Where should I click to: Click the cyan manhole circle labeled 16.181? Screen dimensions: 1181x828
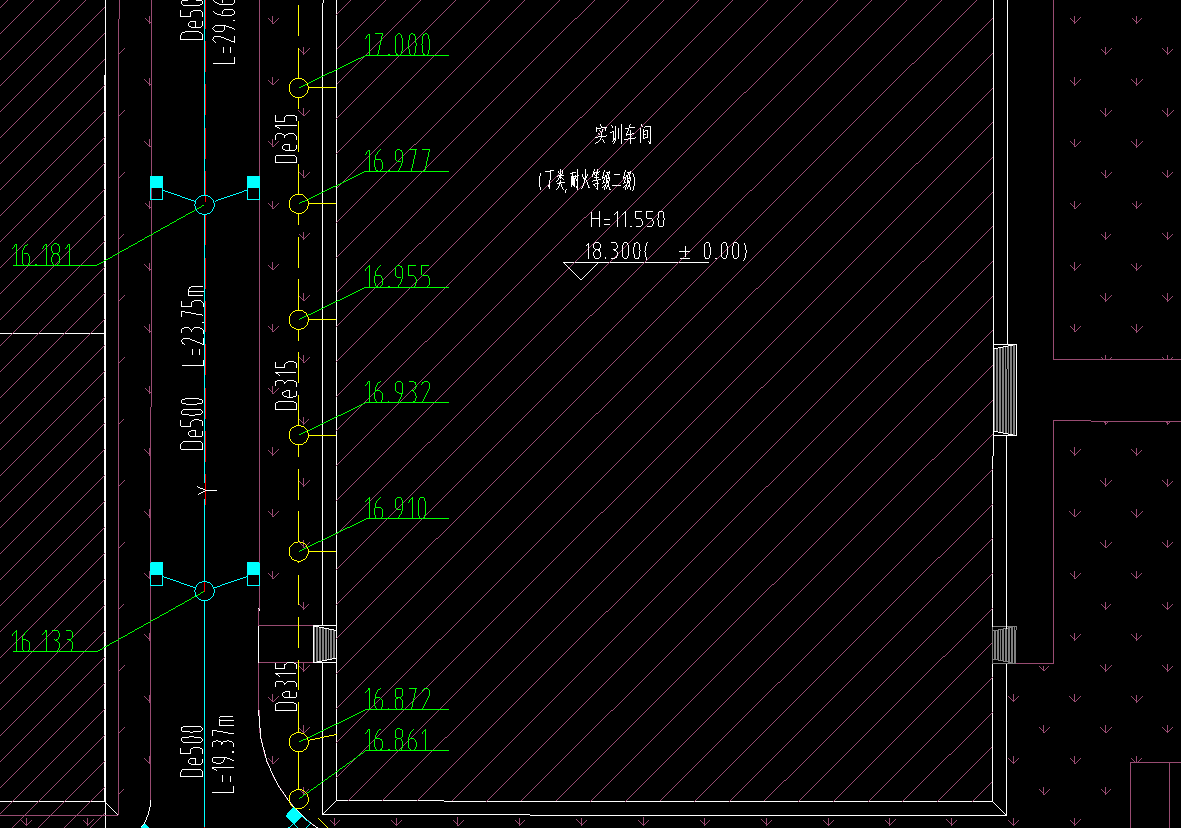pos(205,204)
